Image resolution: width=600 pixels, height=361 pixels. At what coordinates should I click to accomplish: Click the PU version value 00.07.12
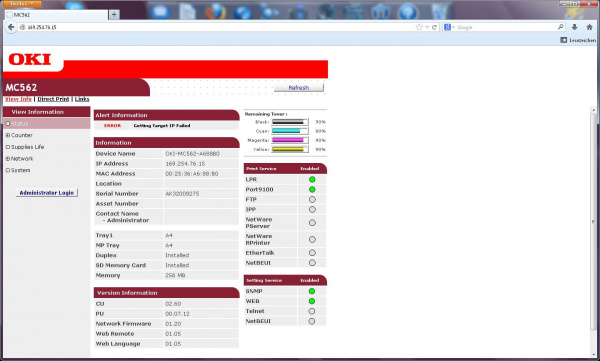(x=177, y=314)
